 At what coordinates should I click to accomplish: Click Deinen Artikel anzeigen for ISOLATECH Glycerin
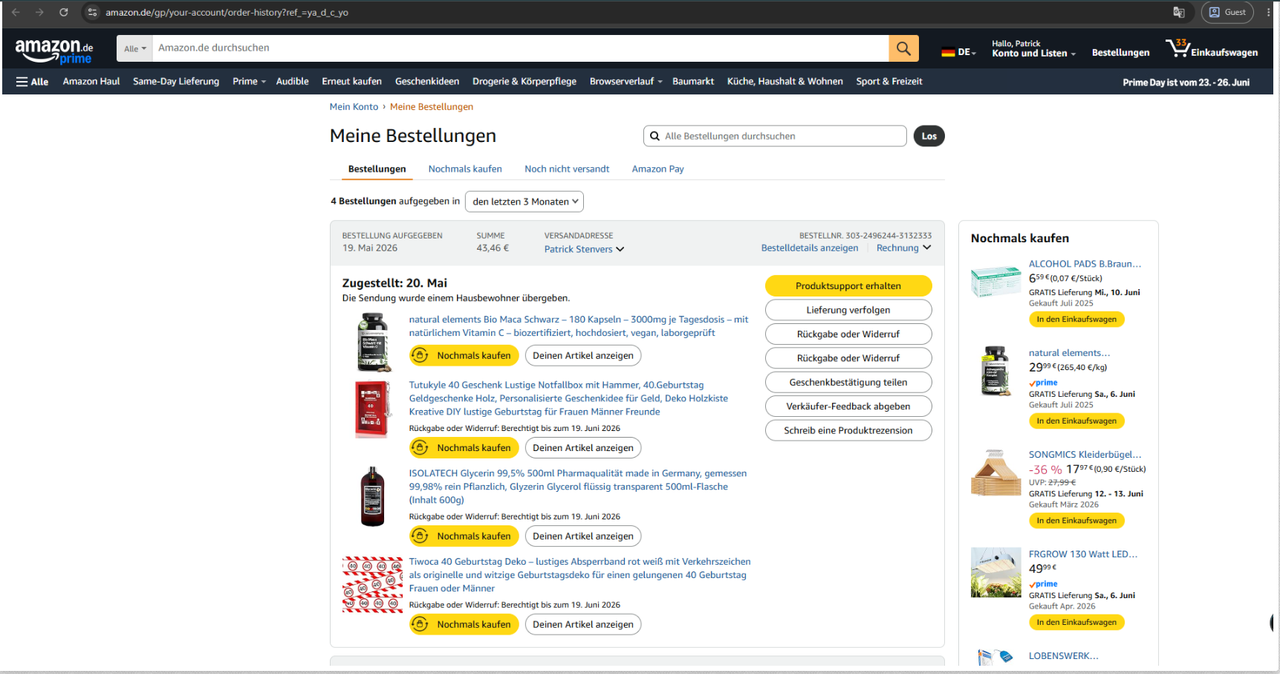coord(583,536)
